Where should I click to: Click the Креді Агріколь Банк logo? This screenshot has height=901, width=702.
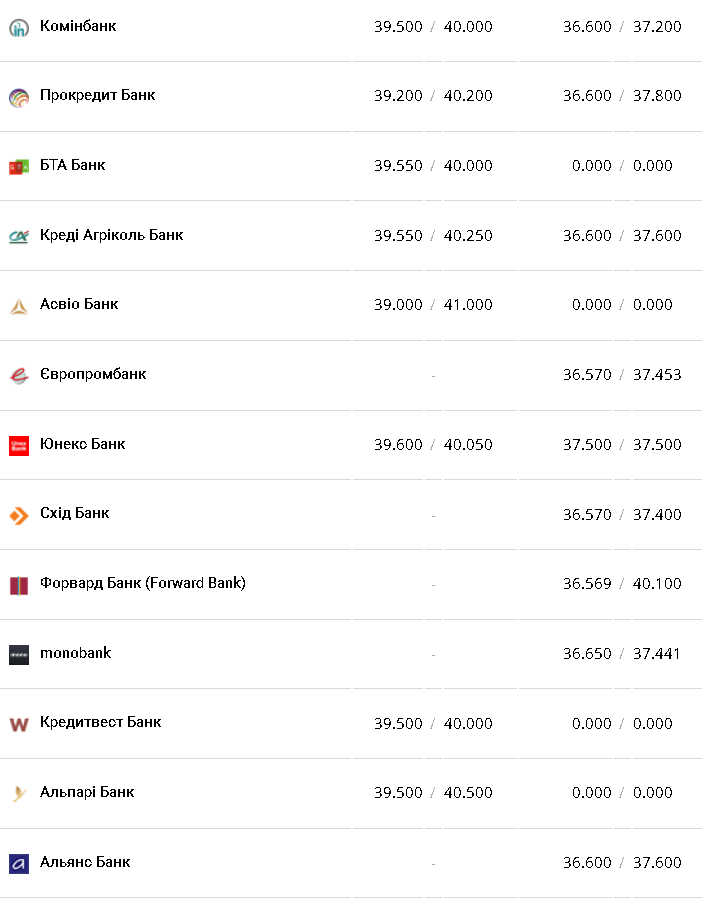pos(19,237)
